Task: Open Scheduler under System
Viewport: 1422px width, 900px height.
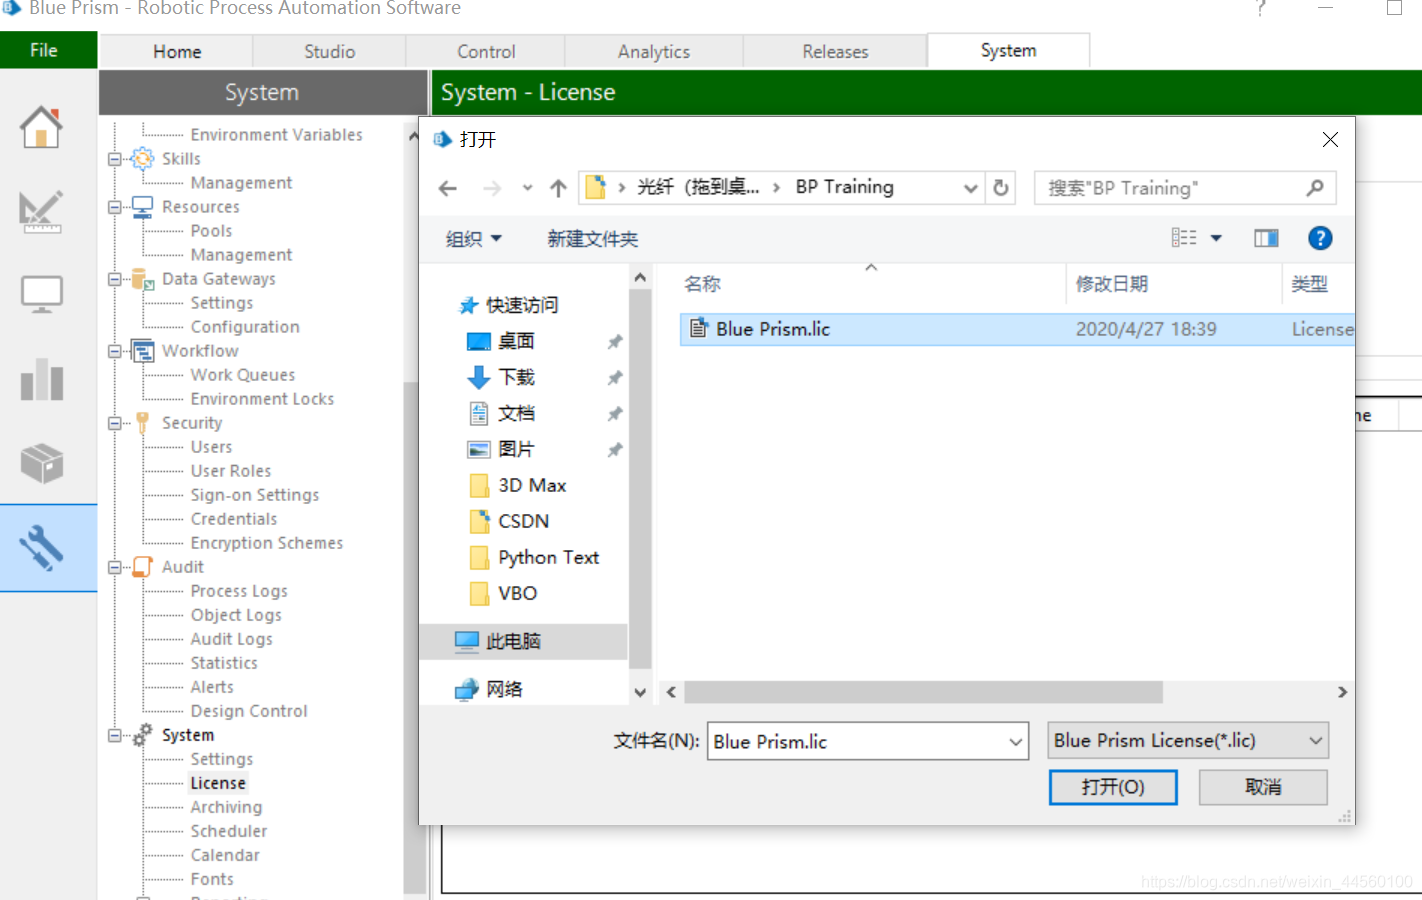Action: pos(229,831)
